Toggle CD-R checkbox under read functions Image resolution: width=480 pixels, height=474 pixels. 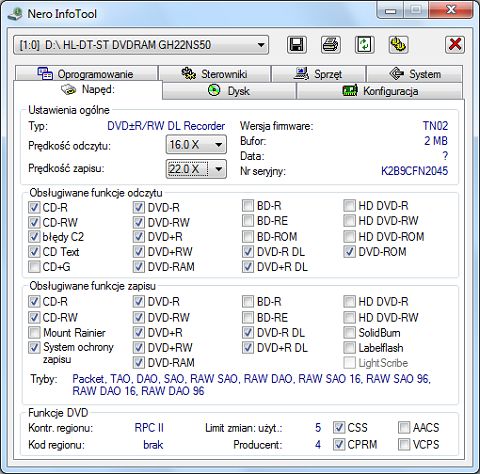point(34,207)
